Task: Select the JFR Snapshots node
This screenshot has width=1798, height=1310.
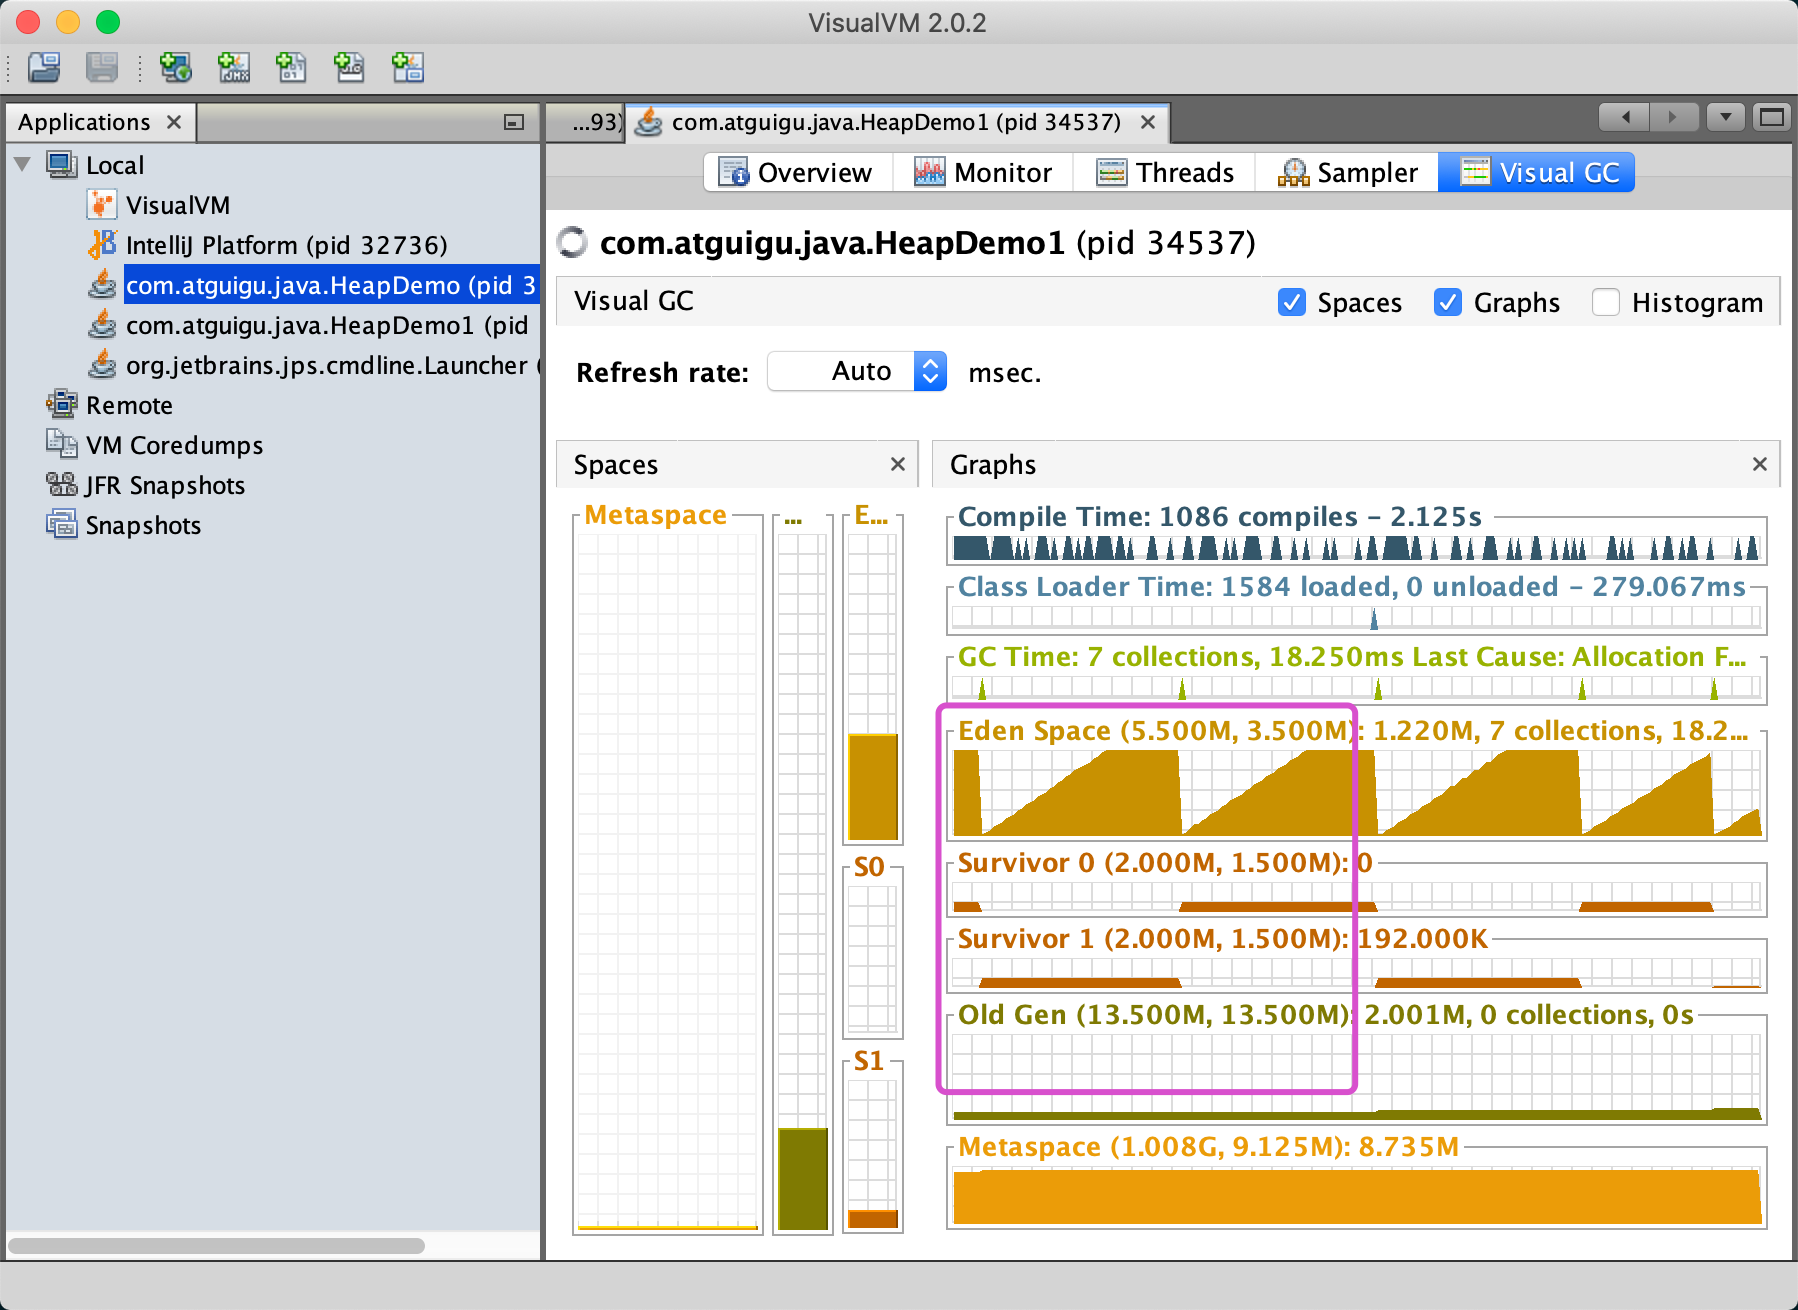Action: 164,485
